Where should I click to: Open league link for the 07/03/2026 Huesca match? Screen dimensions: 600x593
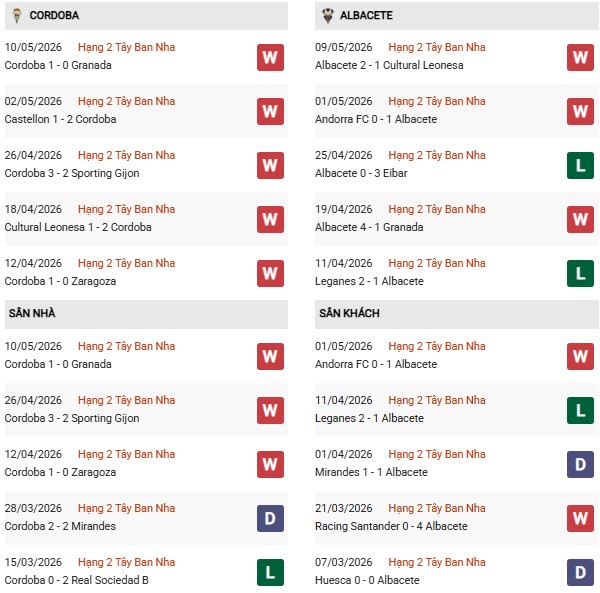[x=437, y=562]
